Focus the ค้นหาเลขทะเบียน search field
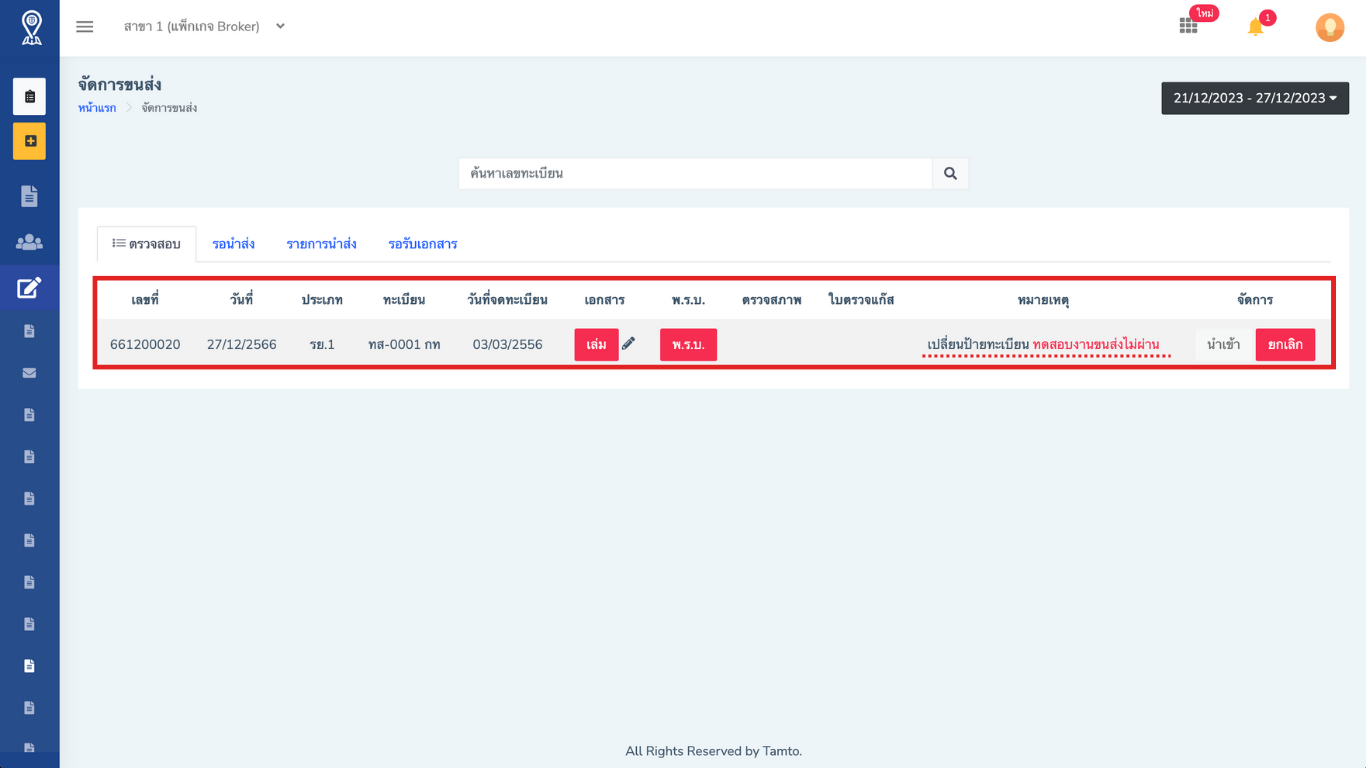 [695, 173]
